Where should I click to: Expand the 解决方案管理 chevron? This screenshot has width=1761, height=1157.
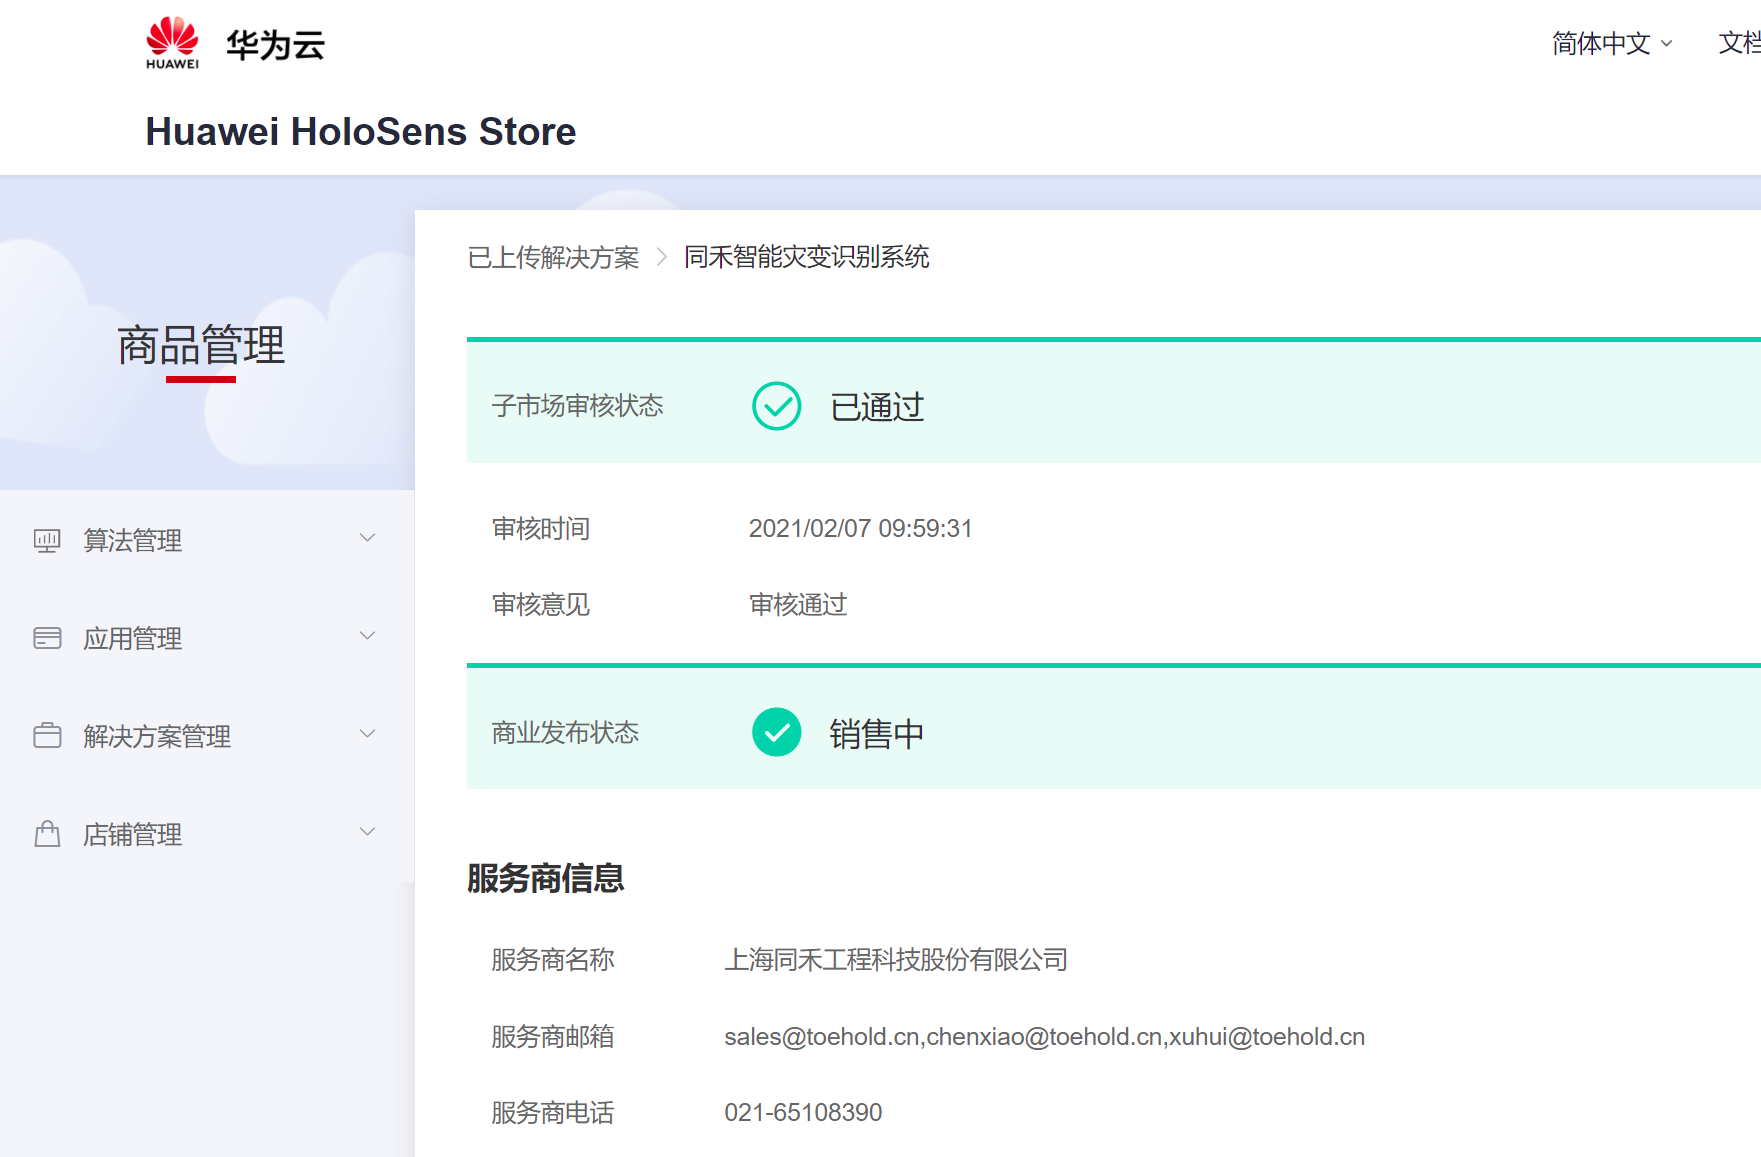pyautogui.click(x=367, y=734)
